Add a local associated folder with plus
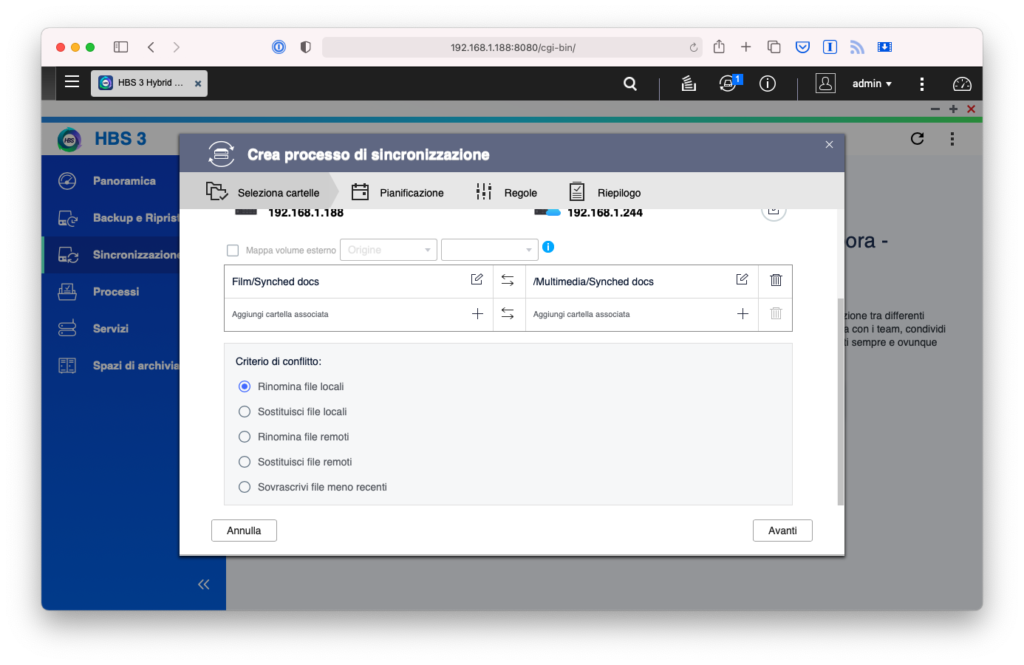 pyautogui.click(x=477, y=314)
